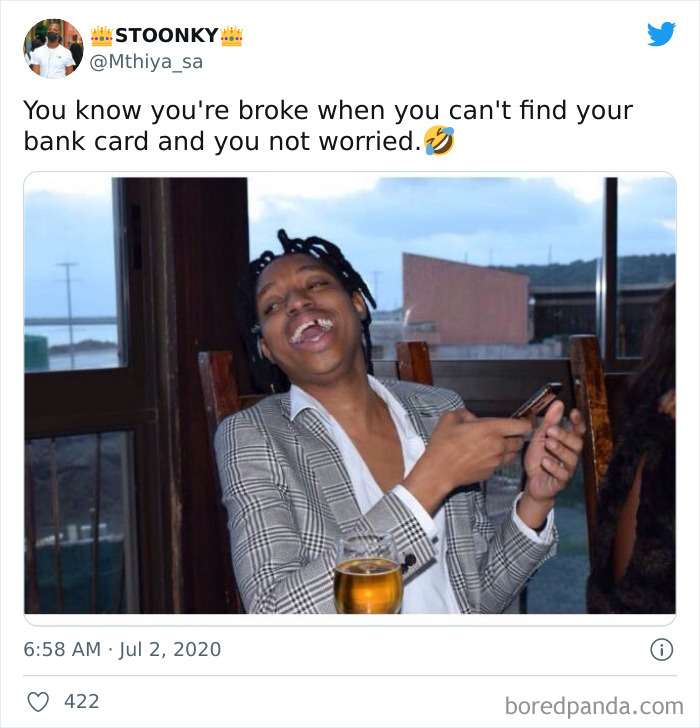This screenshot has height=728, width=700.
Task: Like the tweet with the heart icon
Action: [38, 702]
